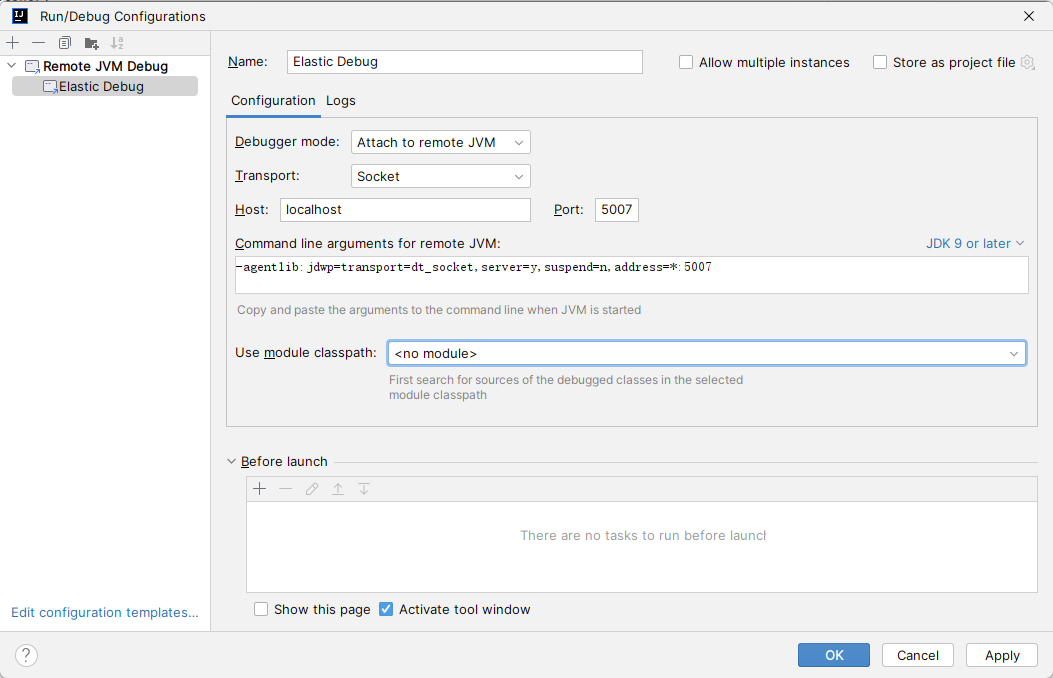Focus the Host field with localhost

coord(405,209)
